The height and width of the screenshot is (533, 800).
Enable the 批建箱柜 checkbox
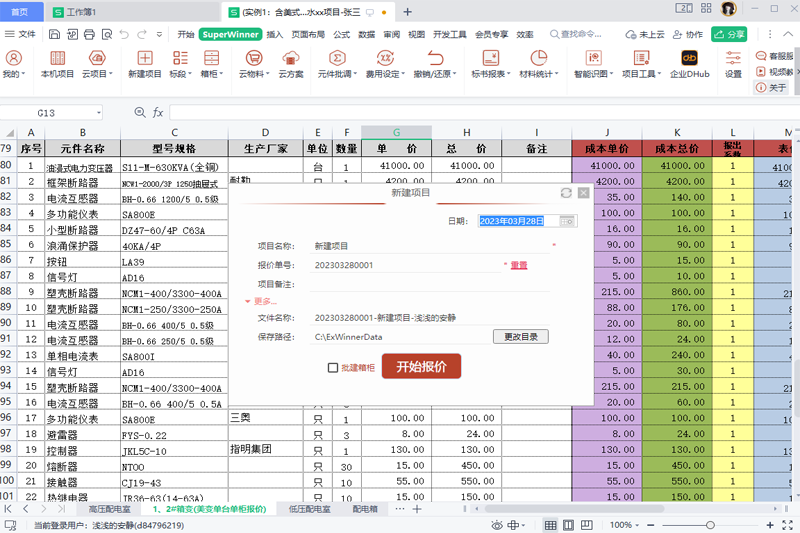click(334, 368)
